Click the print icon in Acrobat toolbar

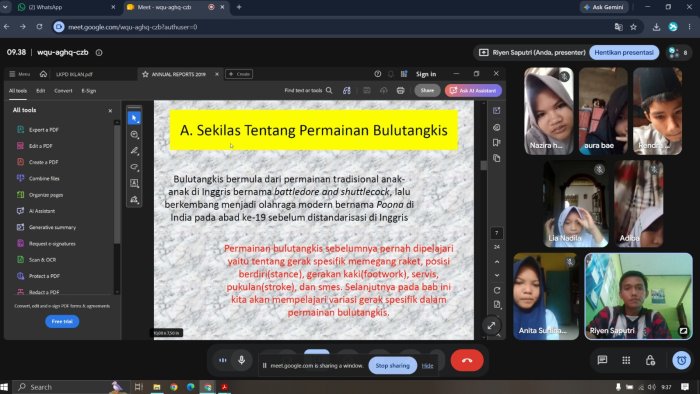tap(400, 91)
